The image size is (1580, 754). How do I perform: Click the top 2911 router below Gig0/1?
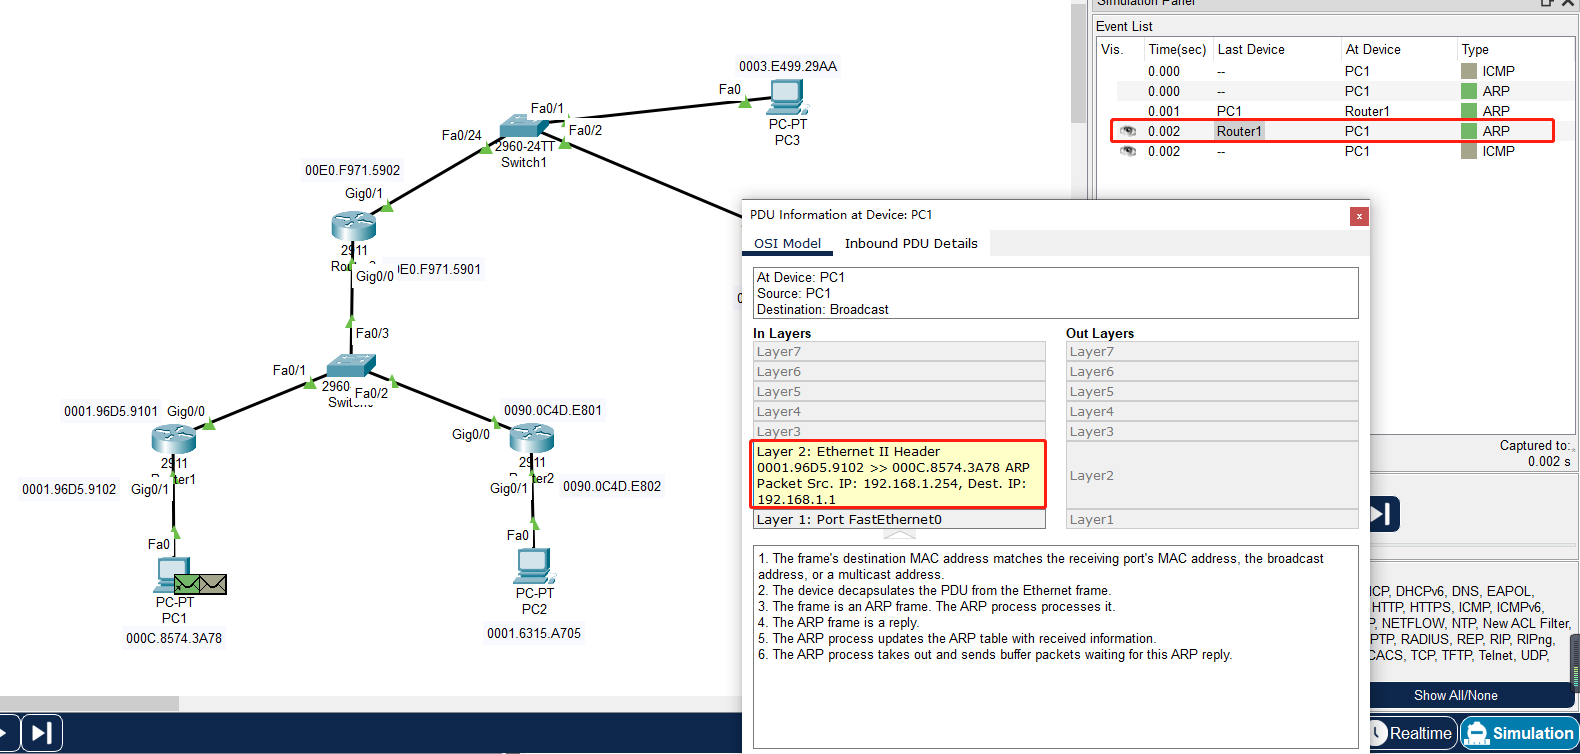coord(354,227)
